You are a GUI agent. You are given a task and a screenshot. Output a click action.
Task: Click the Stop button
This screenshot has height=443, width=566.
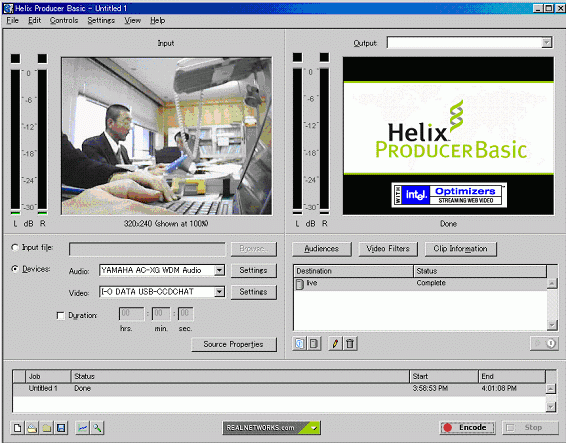point(530,427)
